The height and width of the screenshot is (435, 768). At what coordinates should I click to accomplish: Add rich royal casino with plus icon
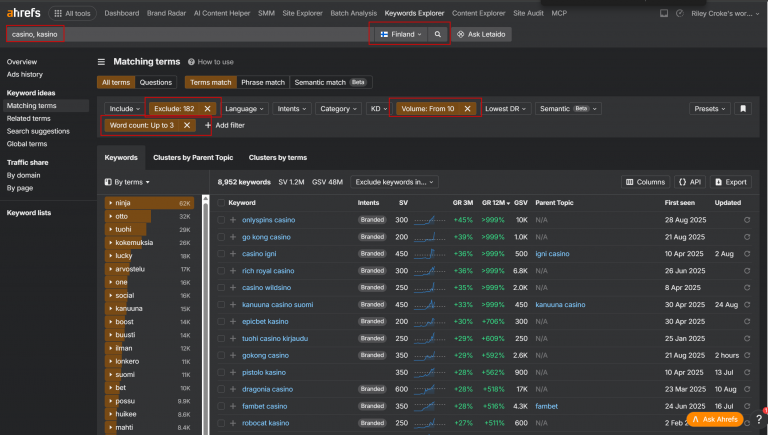[x=233, y=271]
